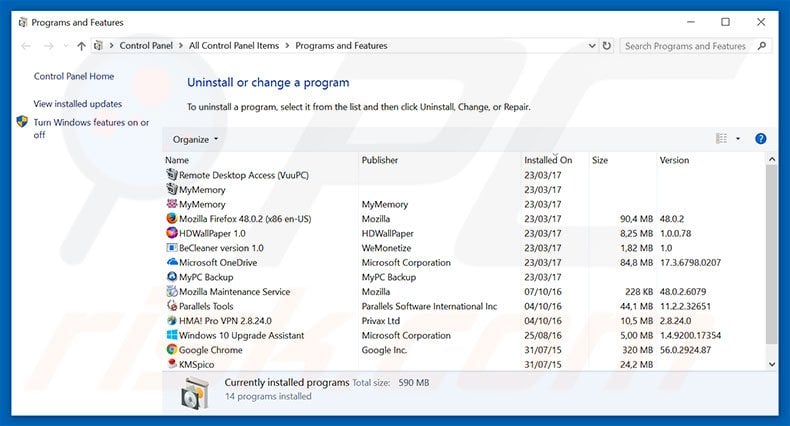Click the vertical scrollbar thumb
790x426 pixels.
771,254
